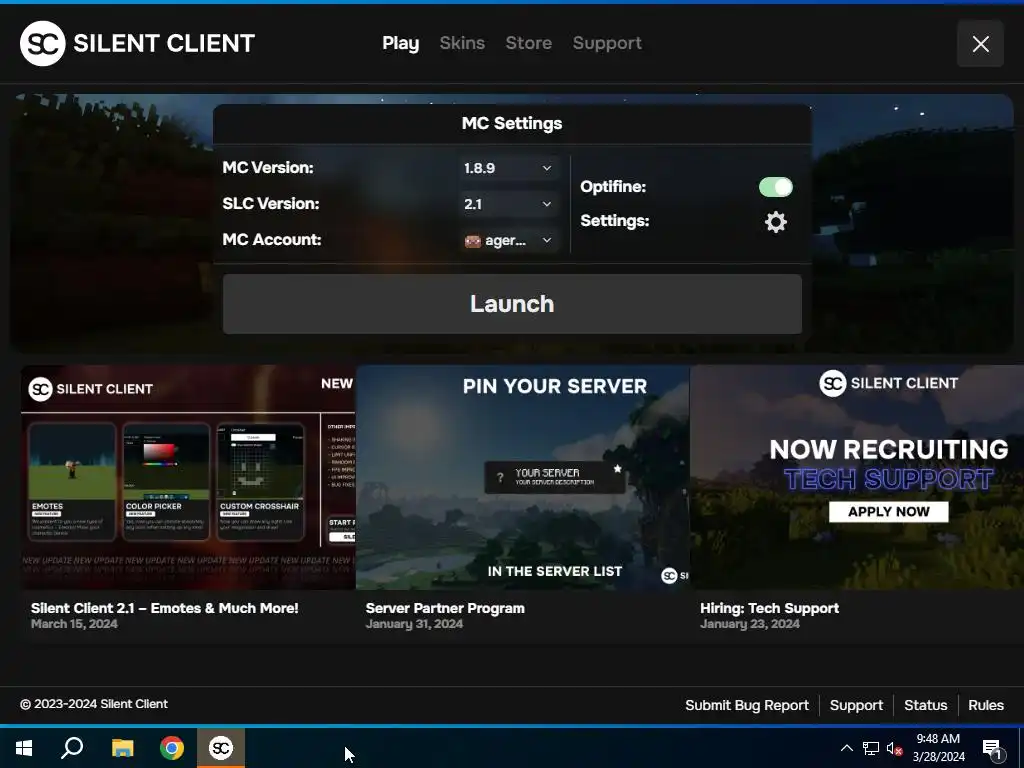The width and height of the screenshot is (1024, 768).
Task: Open the Now Recruiting Tech Support thumbnail
Action: tap(857, 477)
